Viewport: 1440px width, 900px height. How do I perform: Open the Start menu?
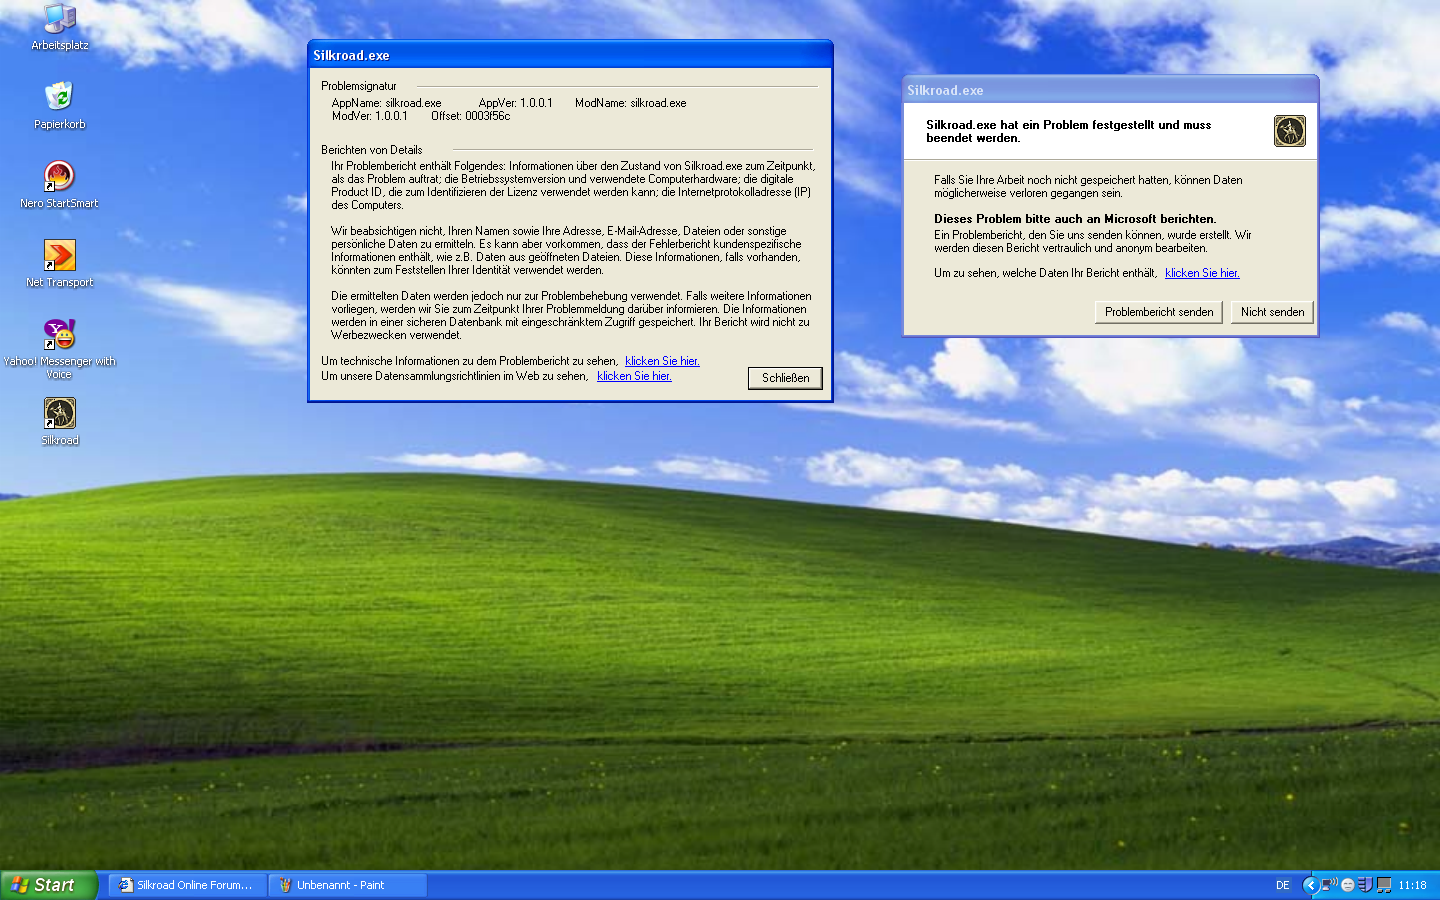click(x=48, y=885)
